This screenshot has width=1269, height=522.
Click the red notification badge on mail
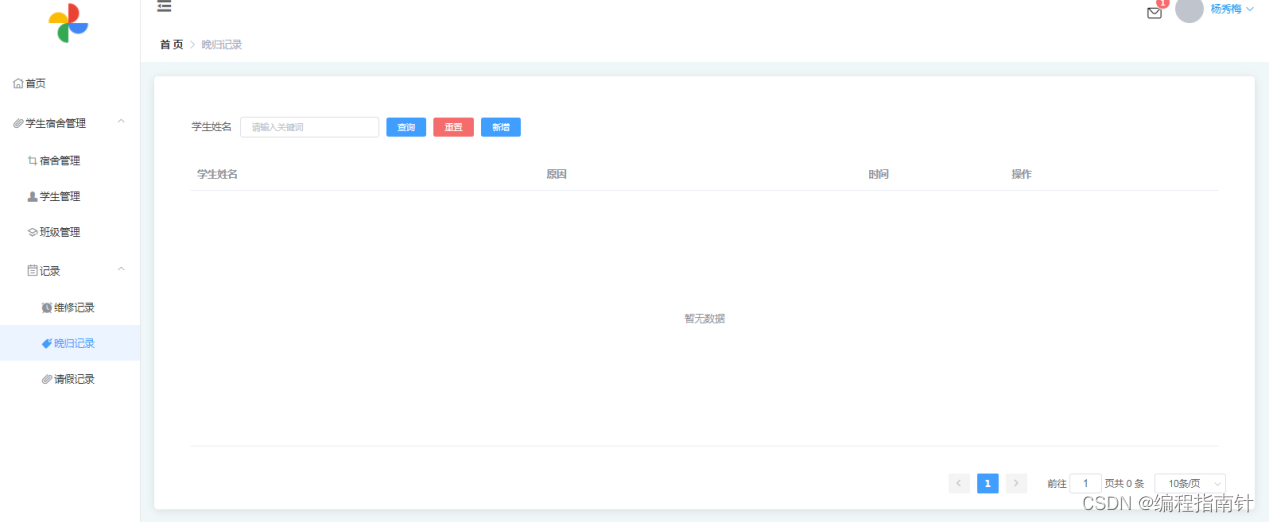(1162, 3)
